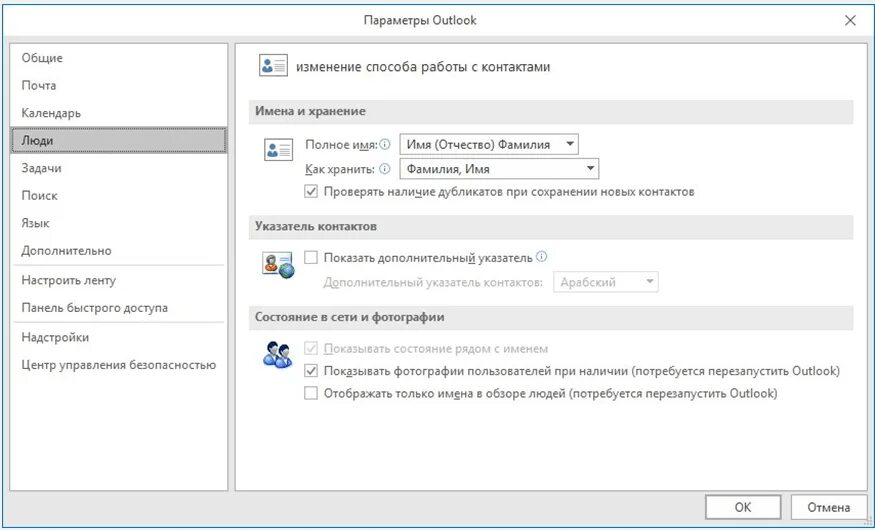The width and height of the screenshot is (875, 530).
Task: Confirm settings with the OK button
Action: pyautogui.click(x=743, y=507)
